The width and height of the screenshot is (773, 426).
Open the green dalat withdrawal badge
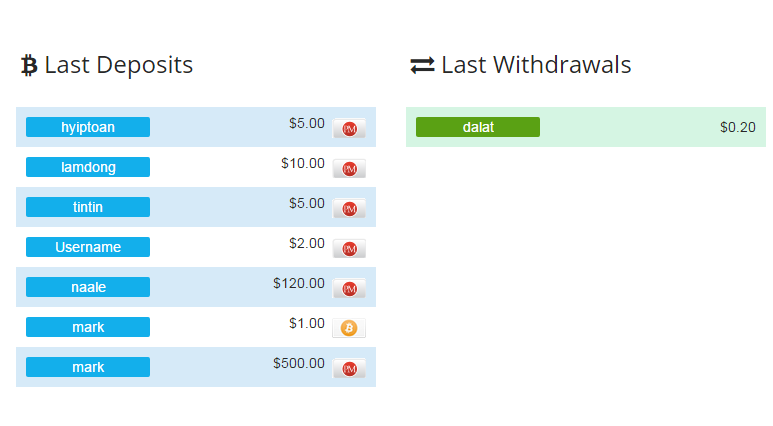[478, 127]
